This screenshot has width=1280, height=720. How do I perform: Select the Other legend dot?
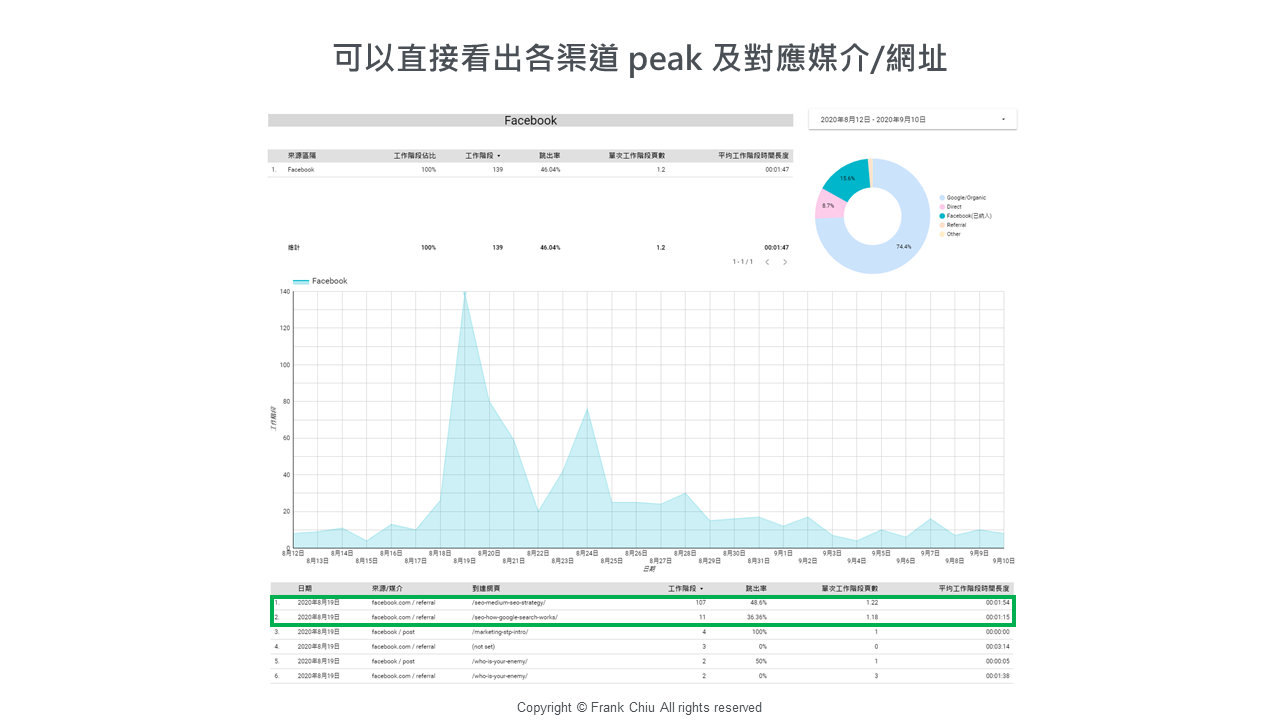tap(942, 234)
